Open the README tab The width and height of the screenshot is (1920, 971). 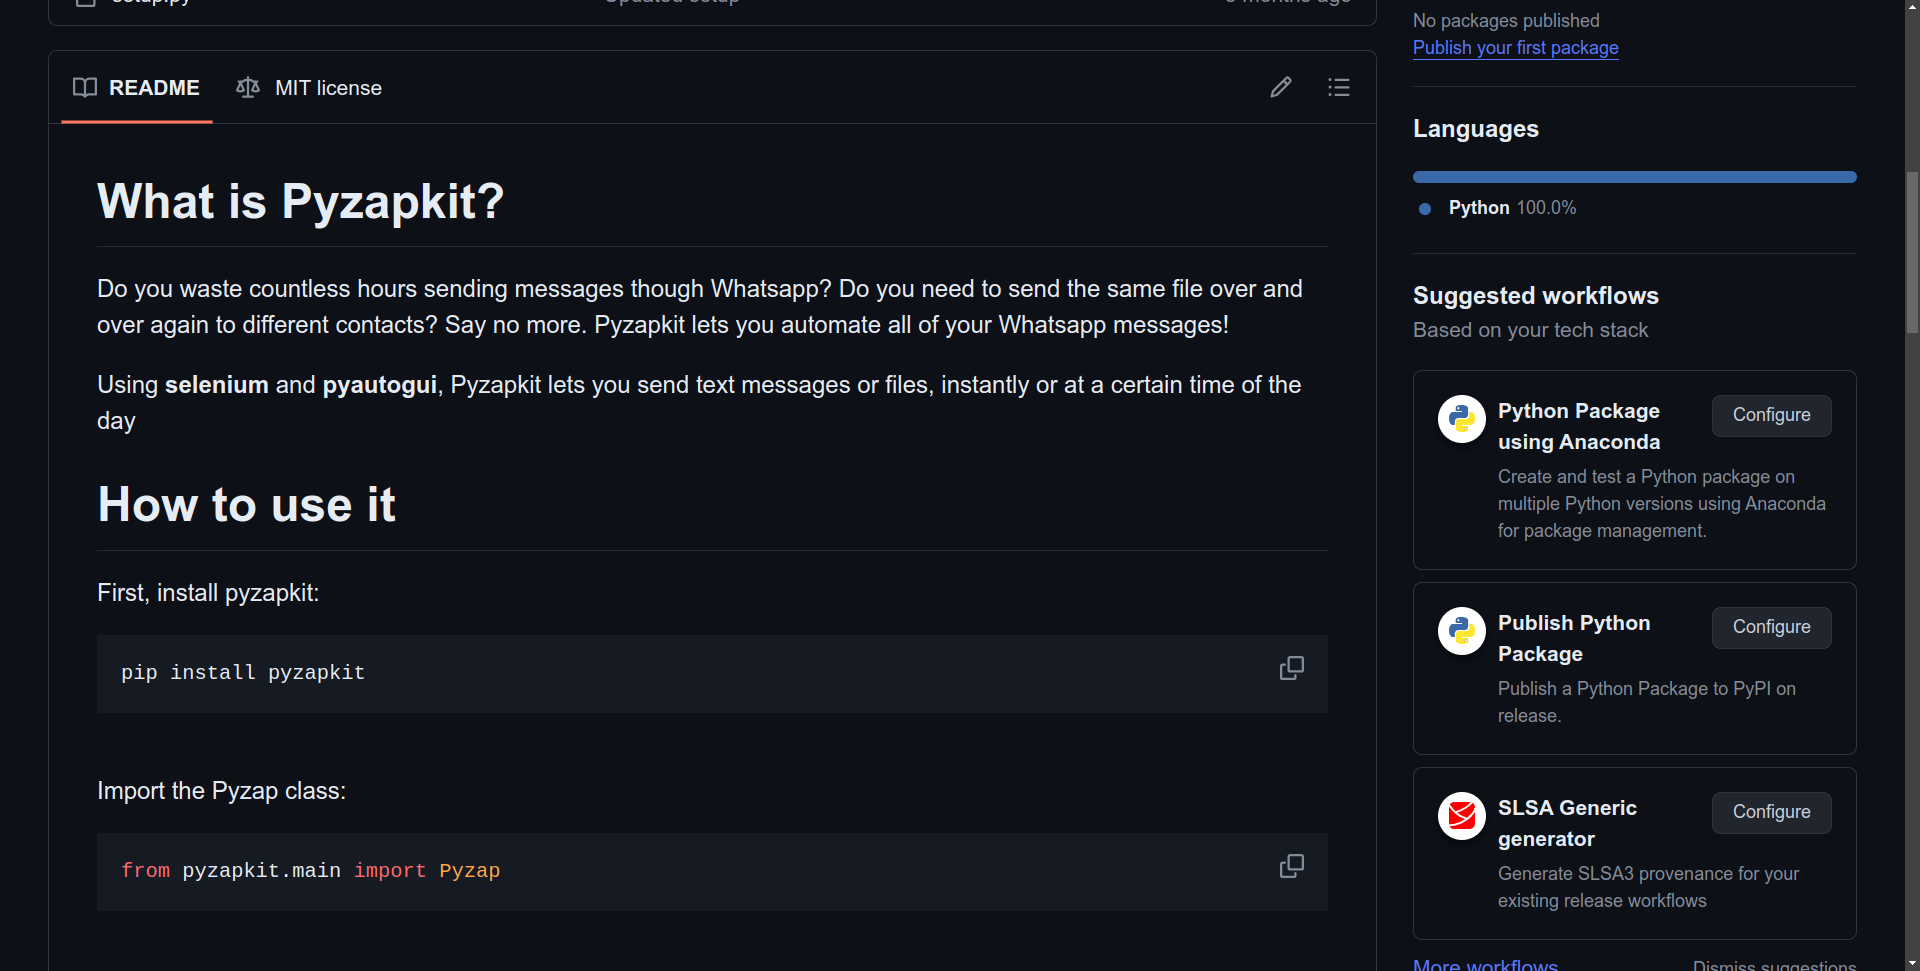point(137,88)
